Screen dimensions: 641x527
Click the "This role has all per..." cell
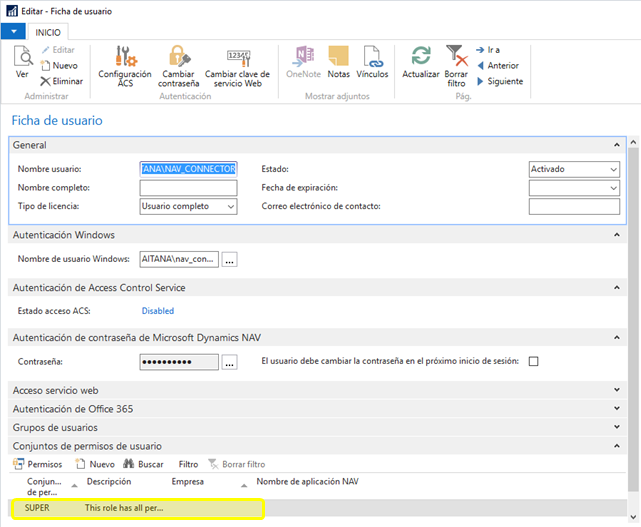124,508
